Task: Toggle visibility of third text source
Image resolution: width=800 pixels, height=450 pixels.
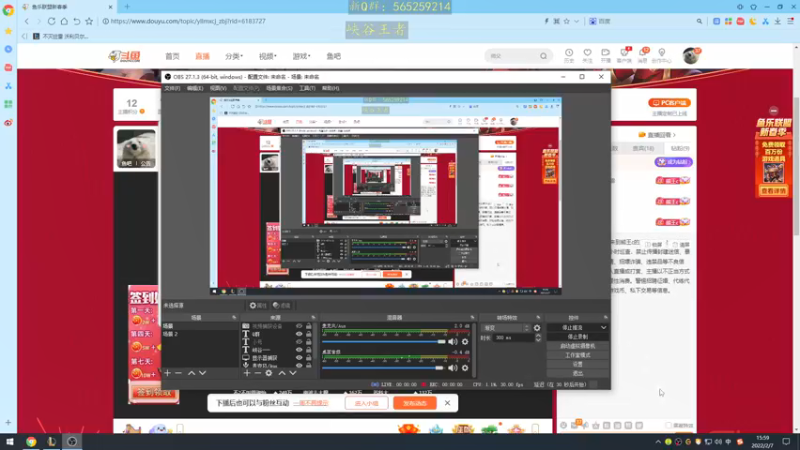Action: point(299,342)
